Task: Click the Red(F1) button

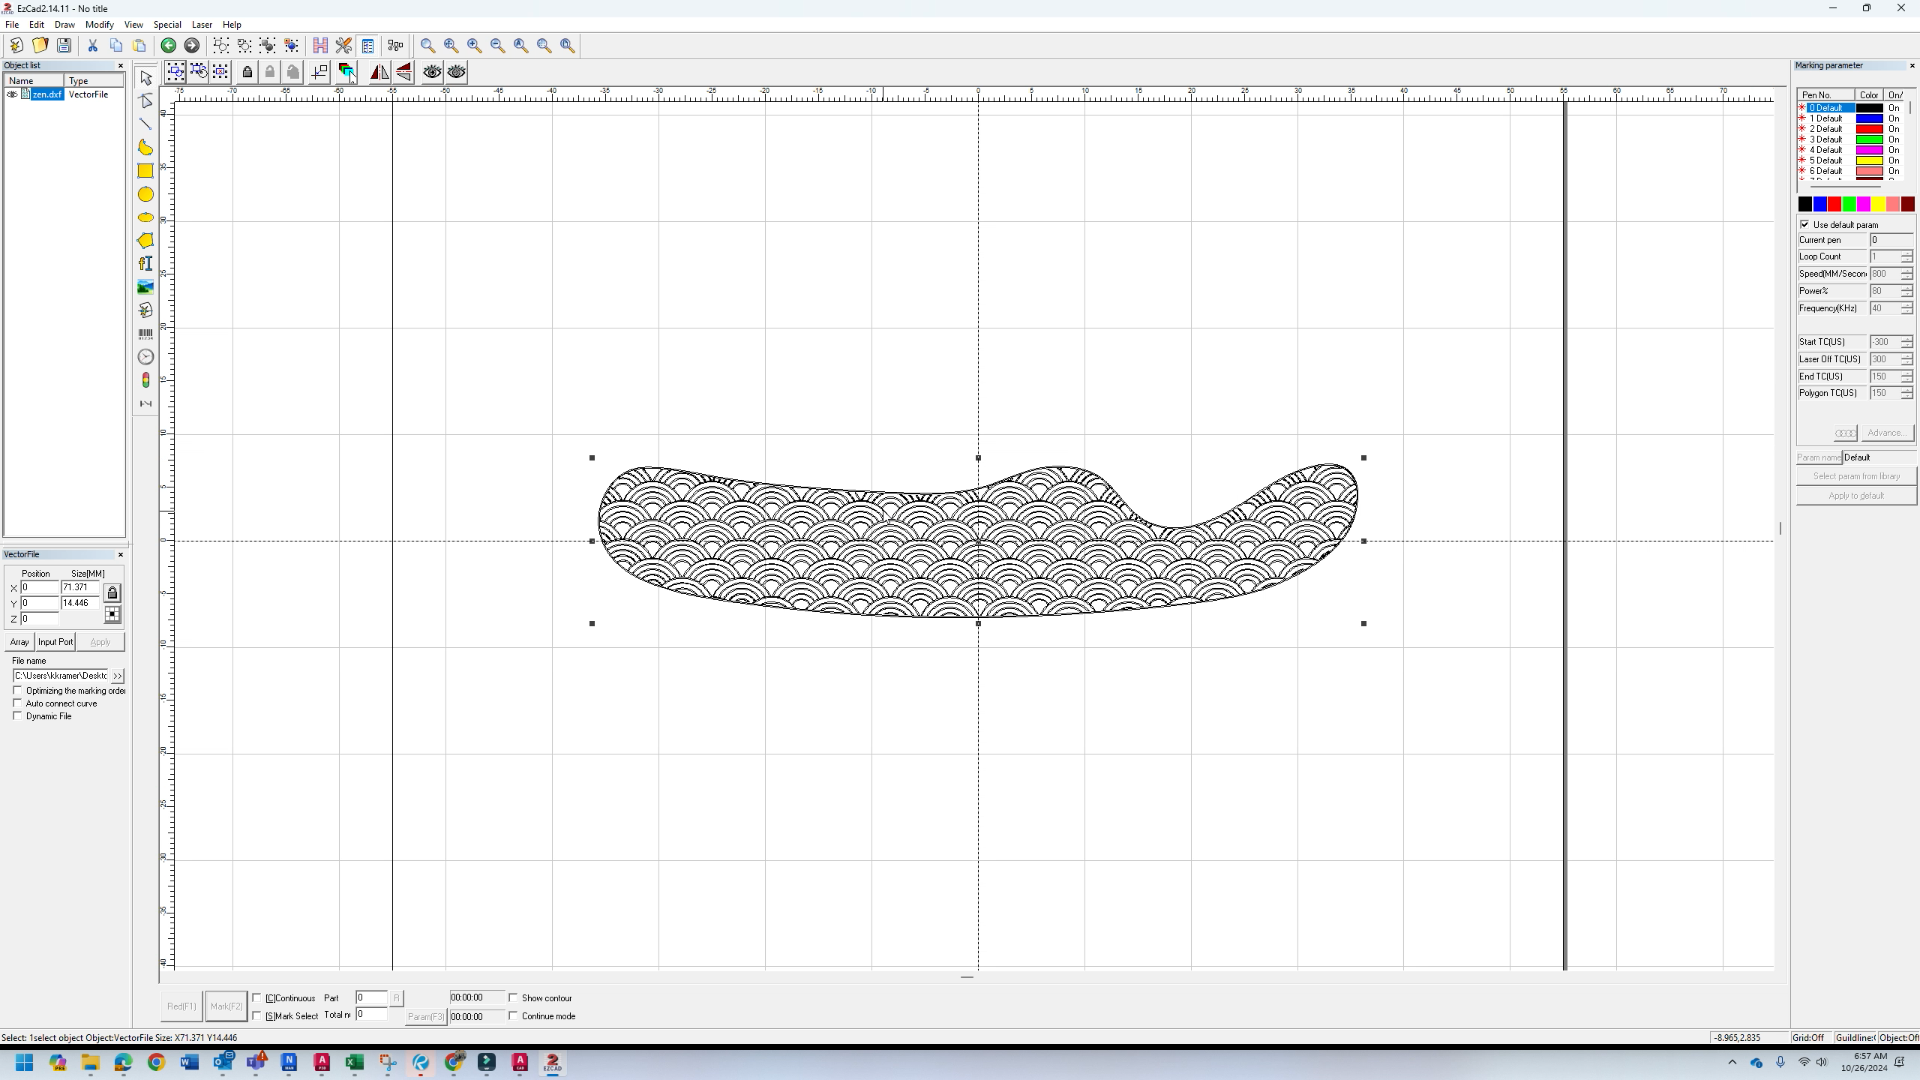Action: [x=182, y=1006]
